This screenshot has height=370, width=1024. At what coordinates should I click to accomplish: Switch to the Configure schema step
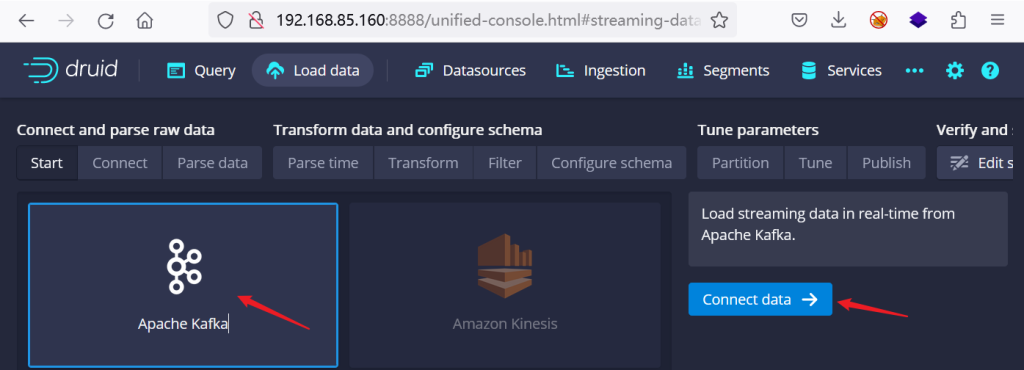point(611,163)
